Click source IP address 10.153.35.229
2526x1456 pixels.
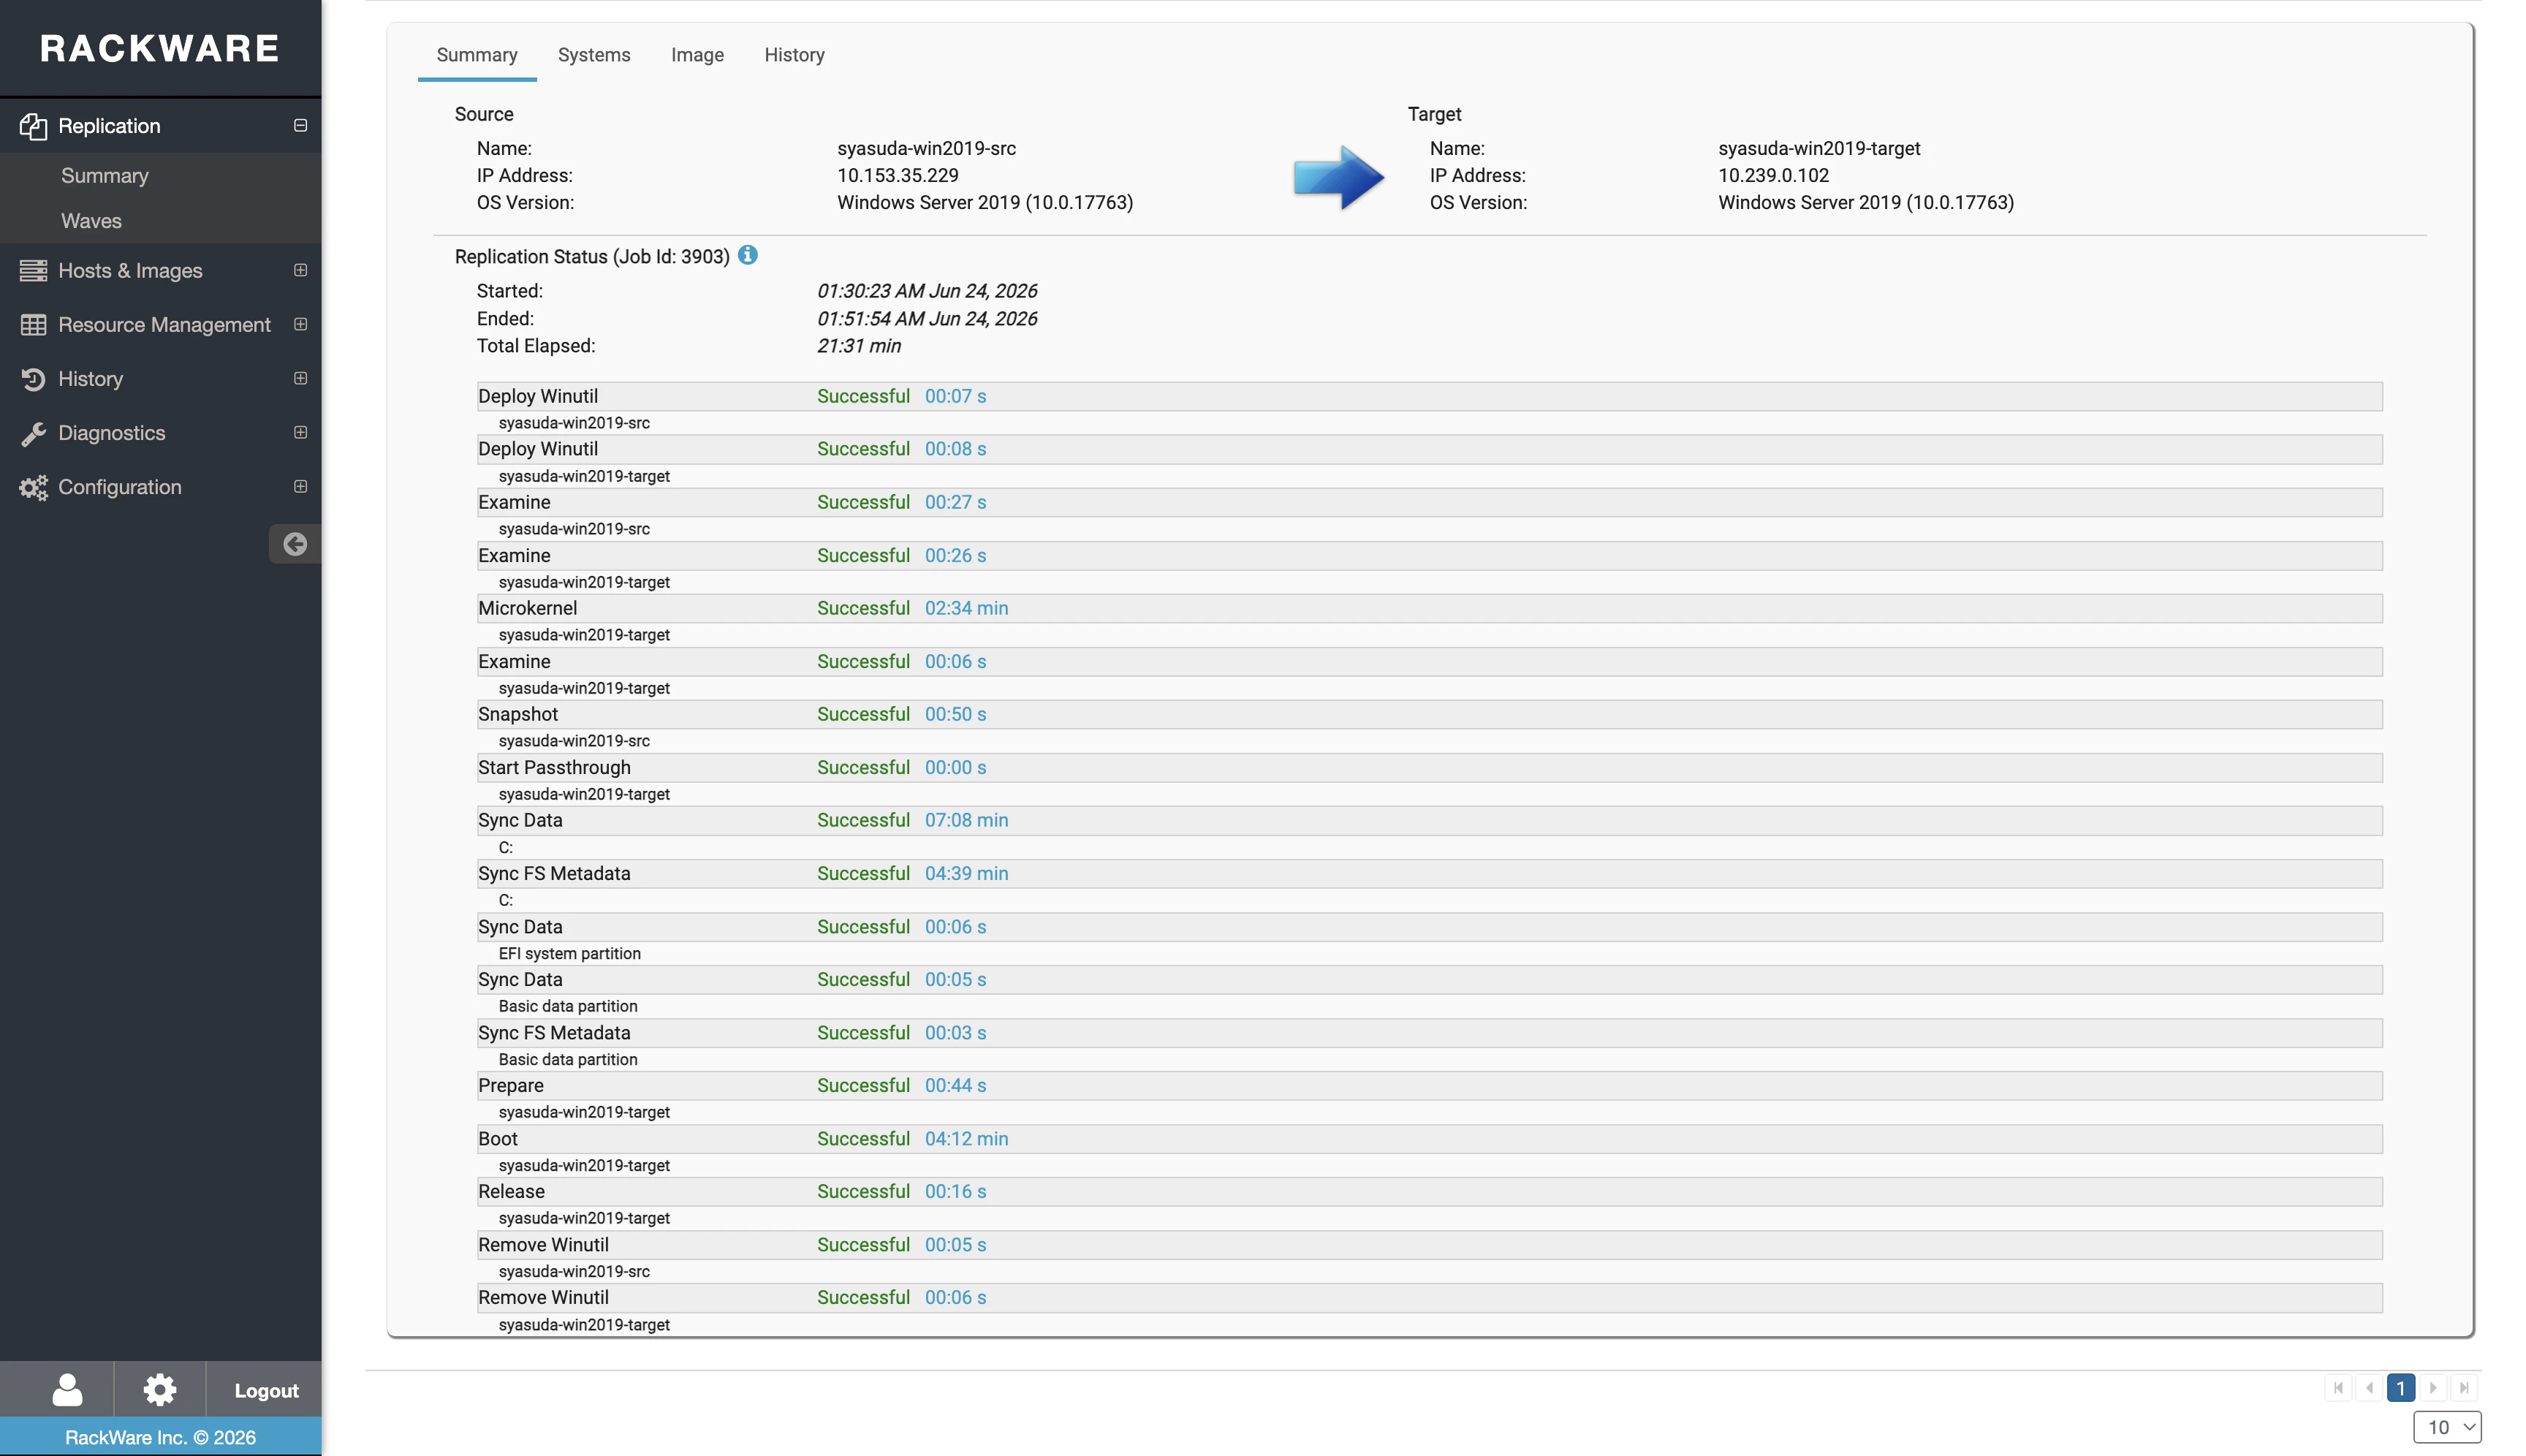[897, 175]
